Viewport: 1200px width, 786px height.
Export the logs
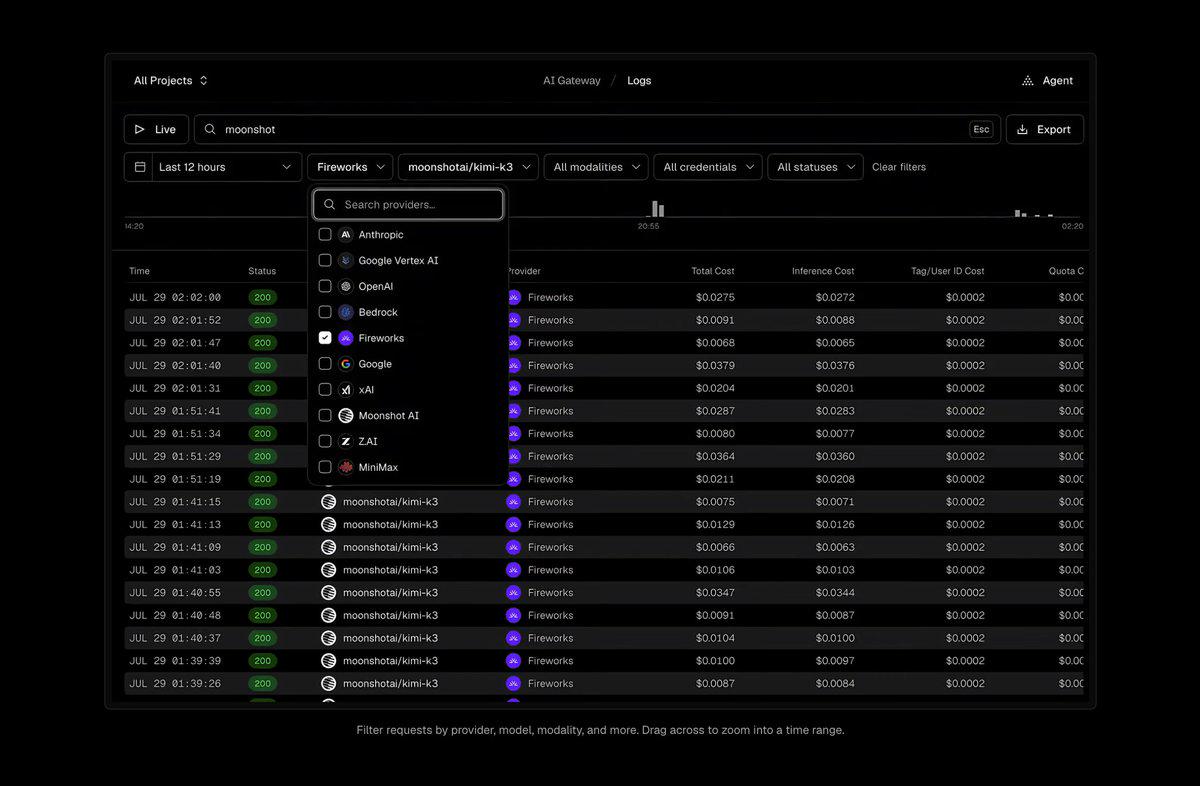point(1044,129)
